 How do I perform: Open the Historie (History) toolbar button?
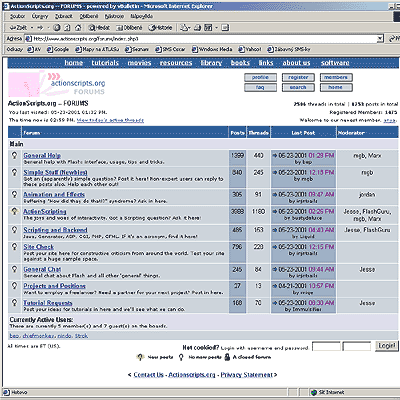tap(160, 28)
